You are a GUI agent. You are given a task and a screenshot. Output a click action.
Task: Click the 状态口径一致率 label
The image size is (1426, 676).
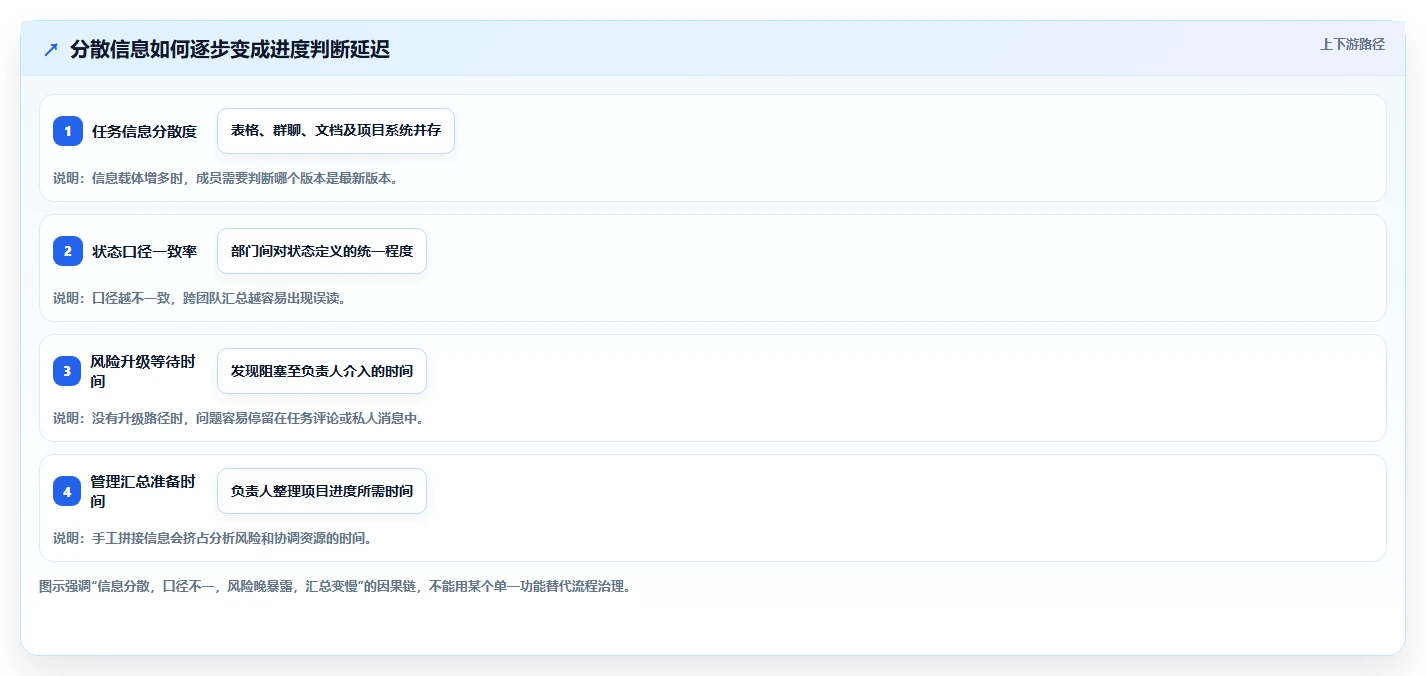click(x=144, y=251)
